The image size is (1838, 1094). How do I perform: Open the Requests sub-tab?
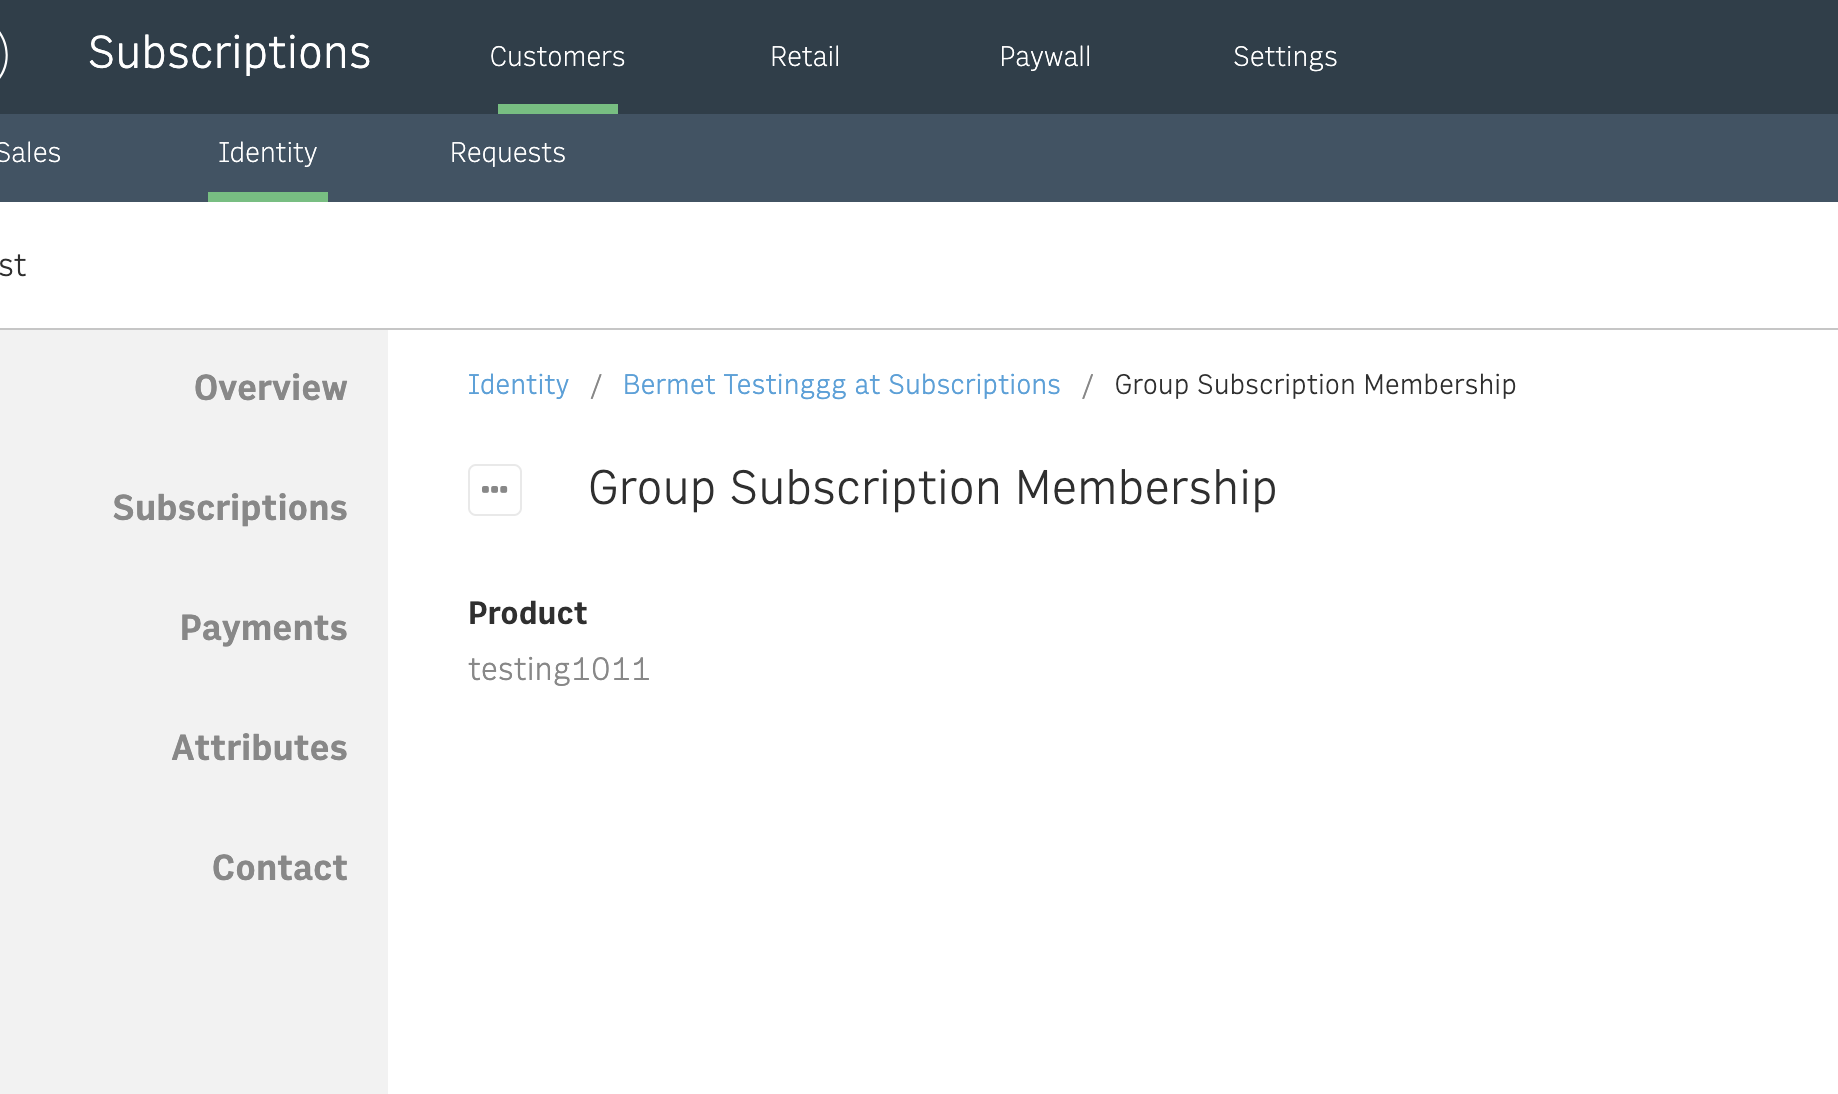coord(507,153)
